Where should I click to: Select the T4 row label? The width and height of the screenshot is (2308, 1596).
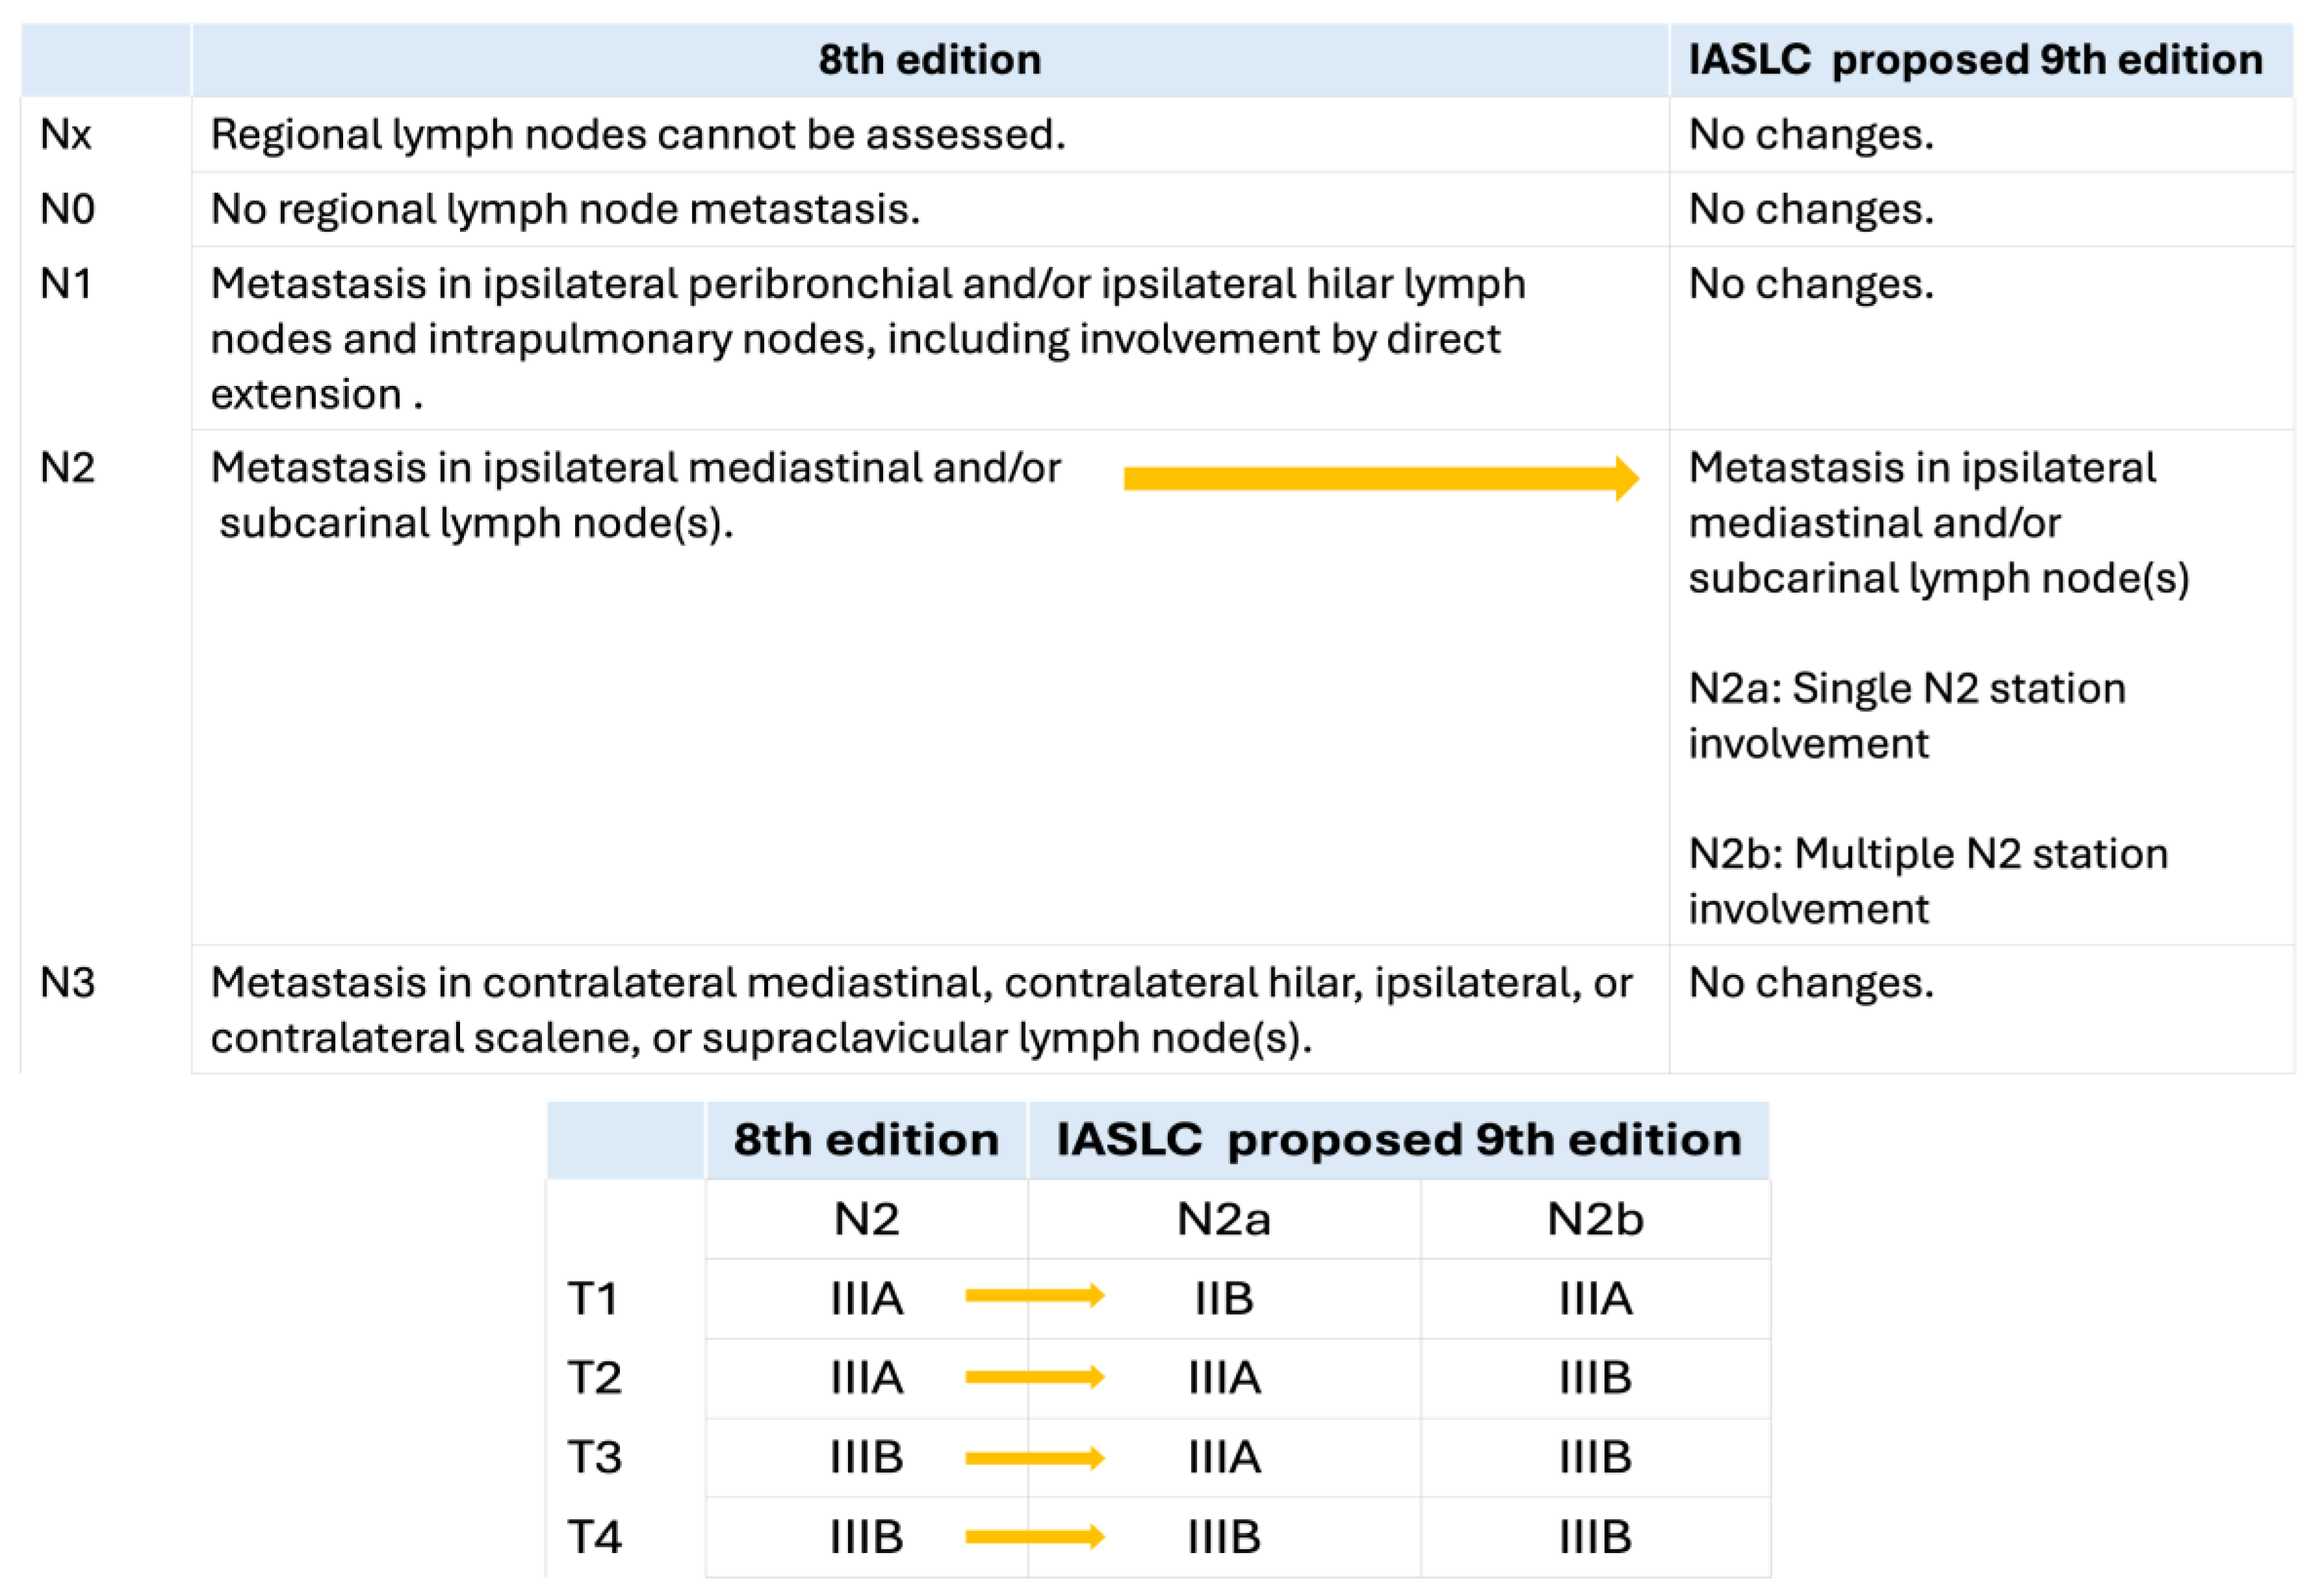[594, 1536]
